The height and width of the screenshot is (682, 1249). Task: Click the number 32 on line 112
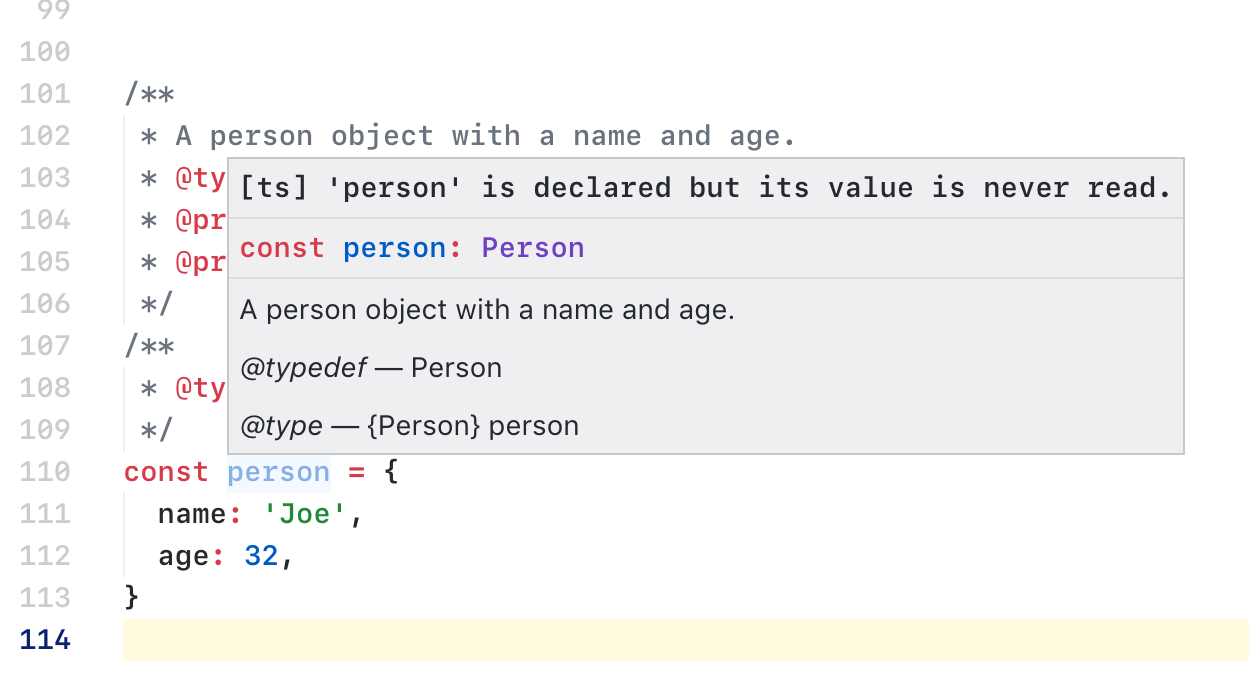click(x=261, y=555)
